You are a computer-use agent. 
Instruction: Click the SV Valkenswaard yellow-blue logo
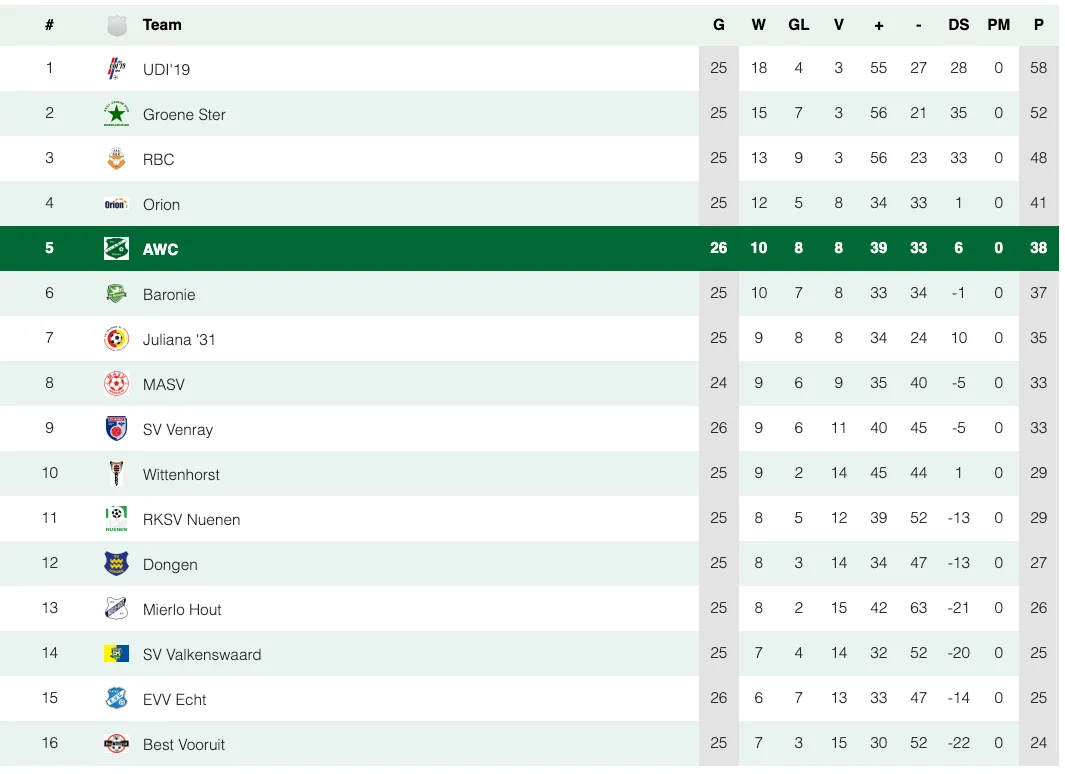[x=117, y=654]
